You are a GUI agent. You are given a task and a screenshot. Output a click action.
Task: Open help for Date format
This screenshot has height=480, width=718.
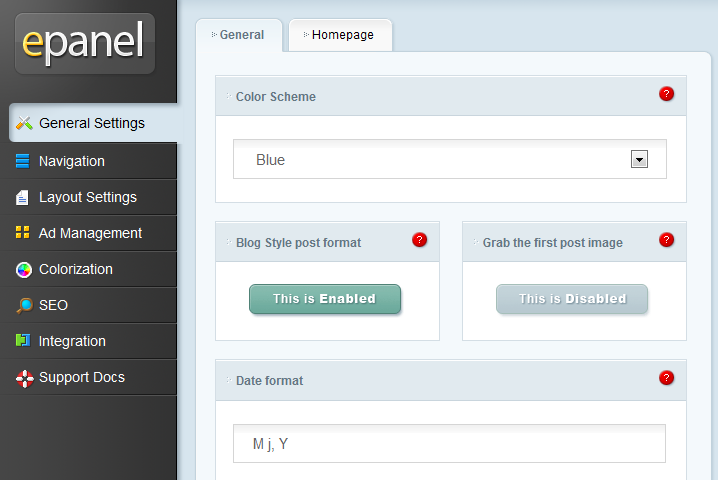point(666,378)
